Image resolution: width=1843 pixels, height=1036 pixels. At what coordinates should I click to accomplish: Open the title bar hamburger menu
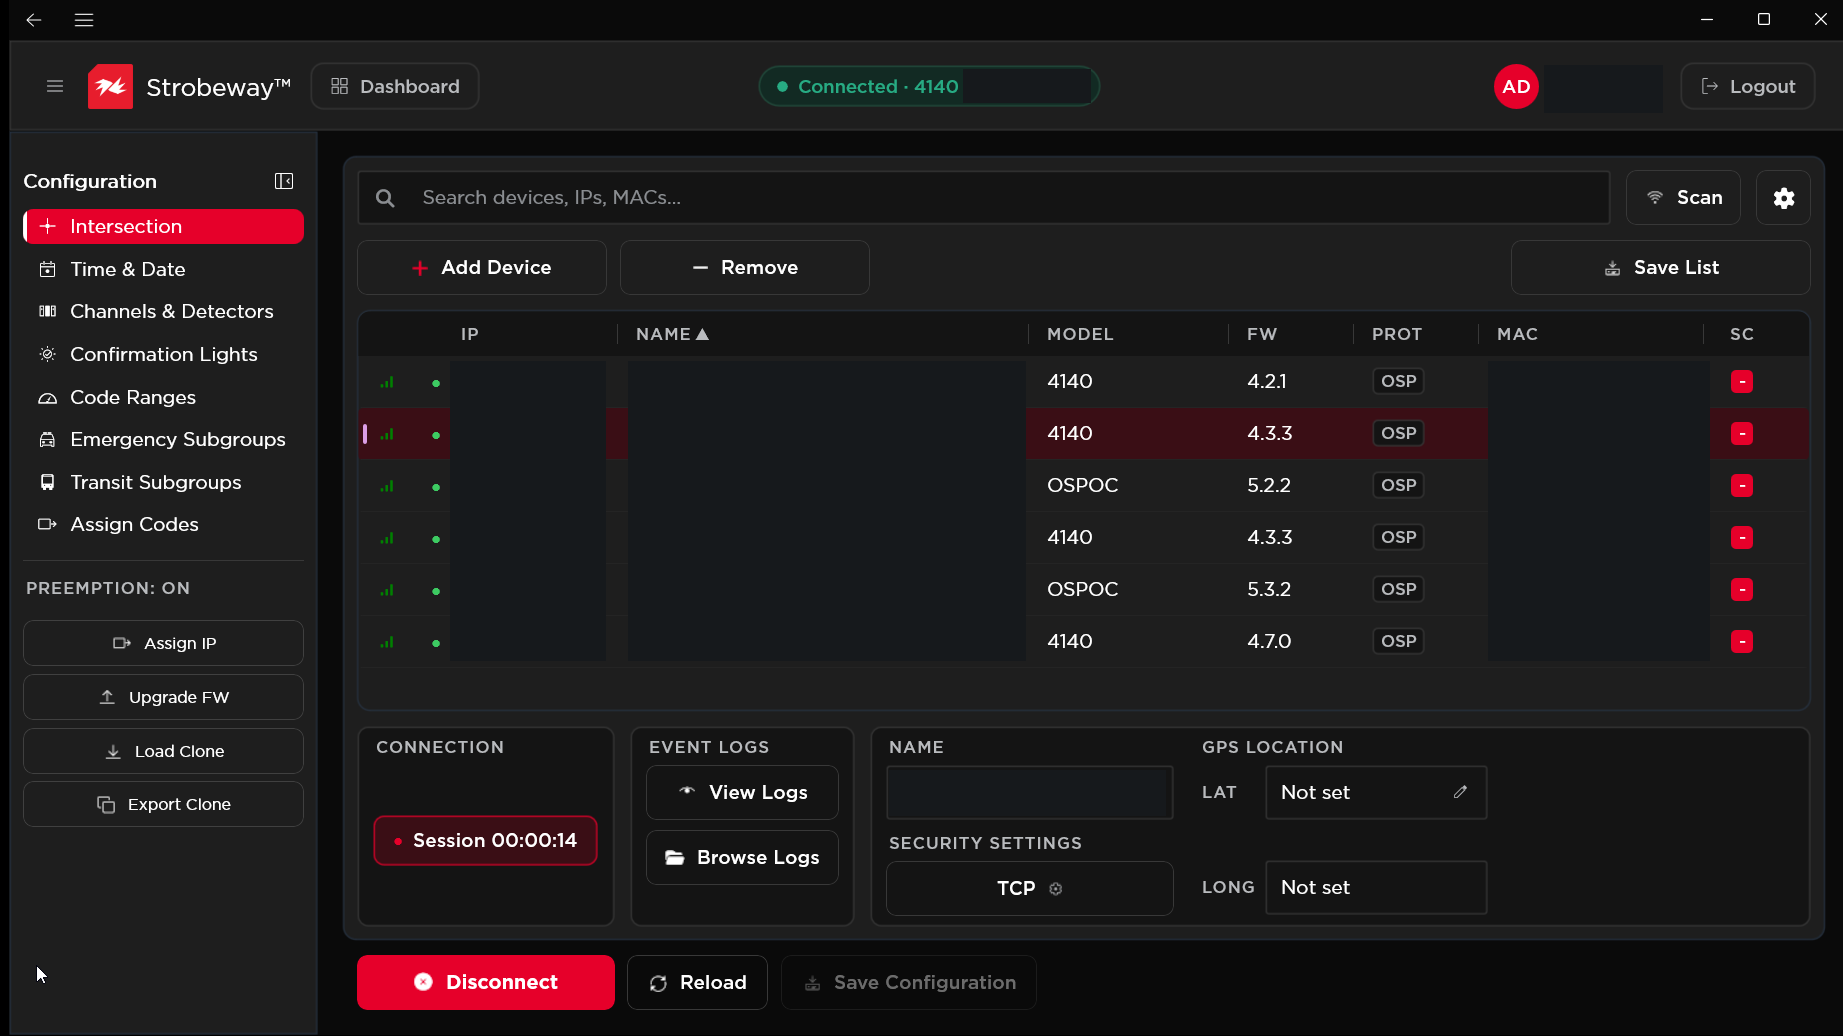pyautogui.click(x=84, y=20)
